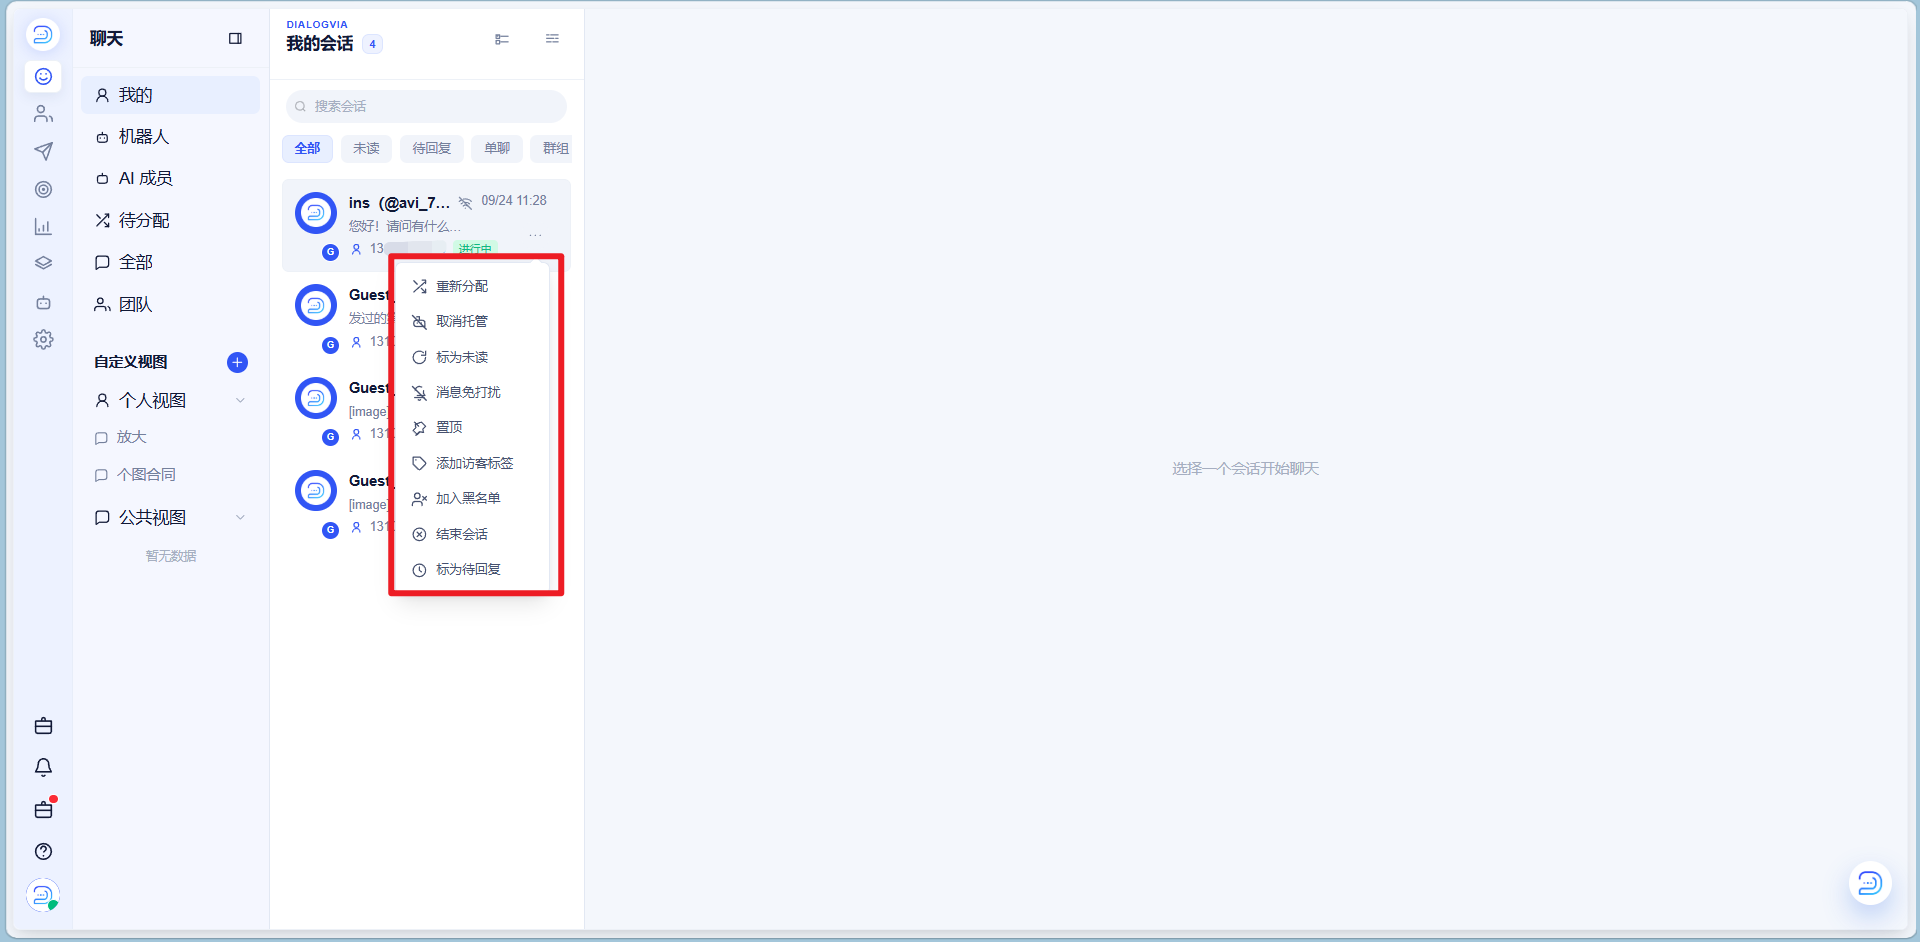Viewport: 1920px width, 942px height.
Task: Open 机器人 in chat sidebar
Action: pyautogui.click(x=170, y=136)
